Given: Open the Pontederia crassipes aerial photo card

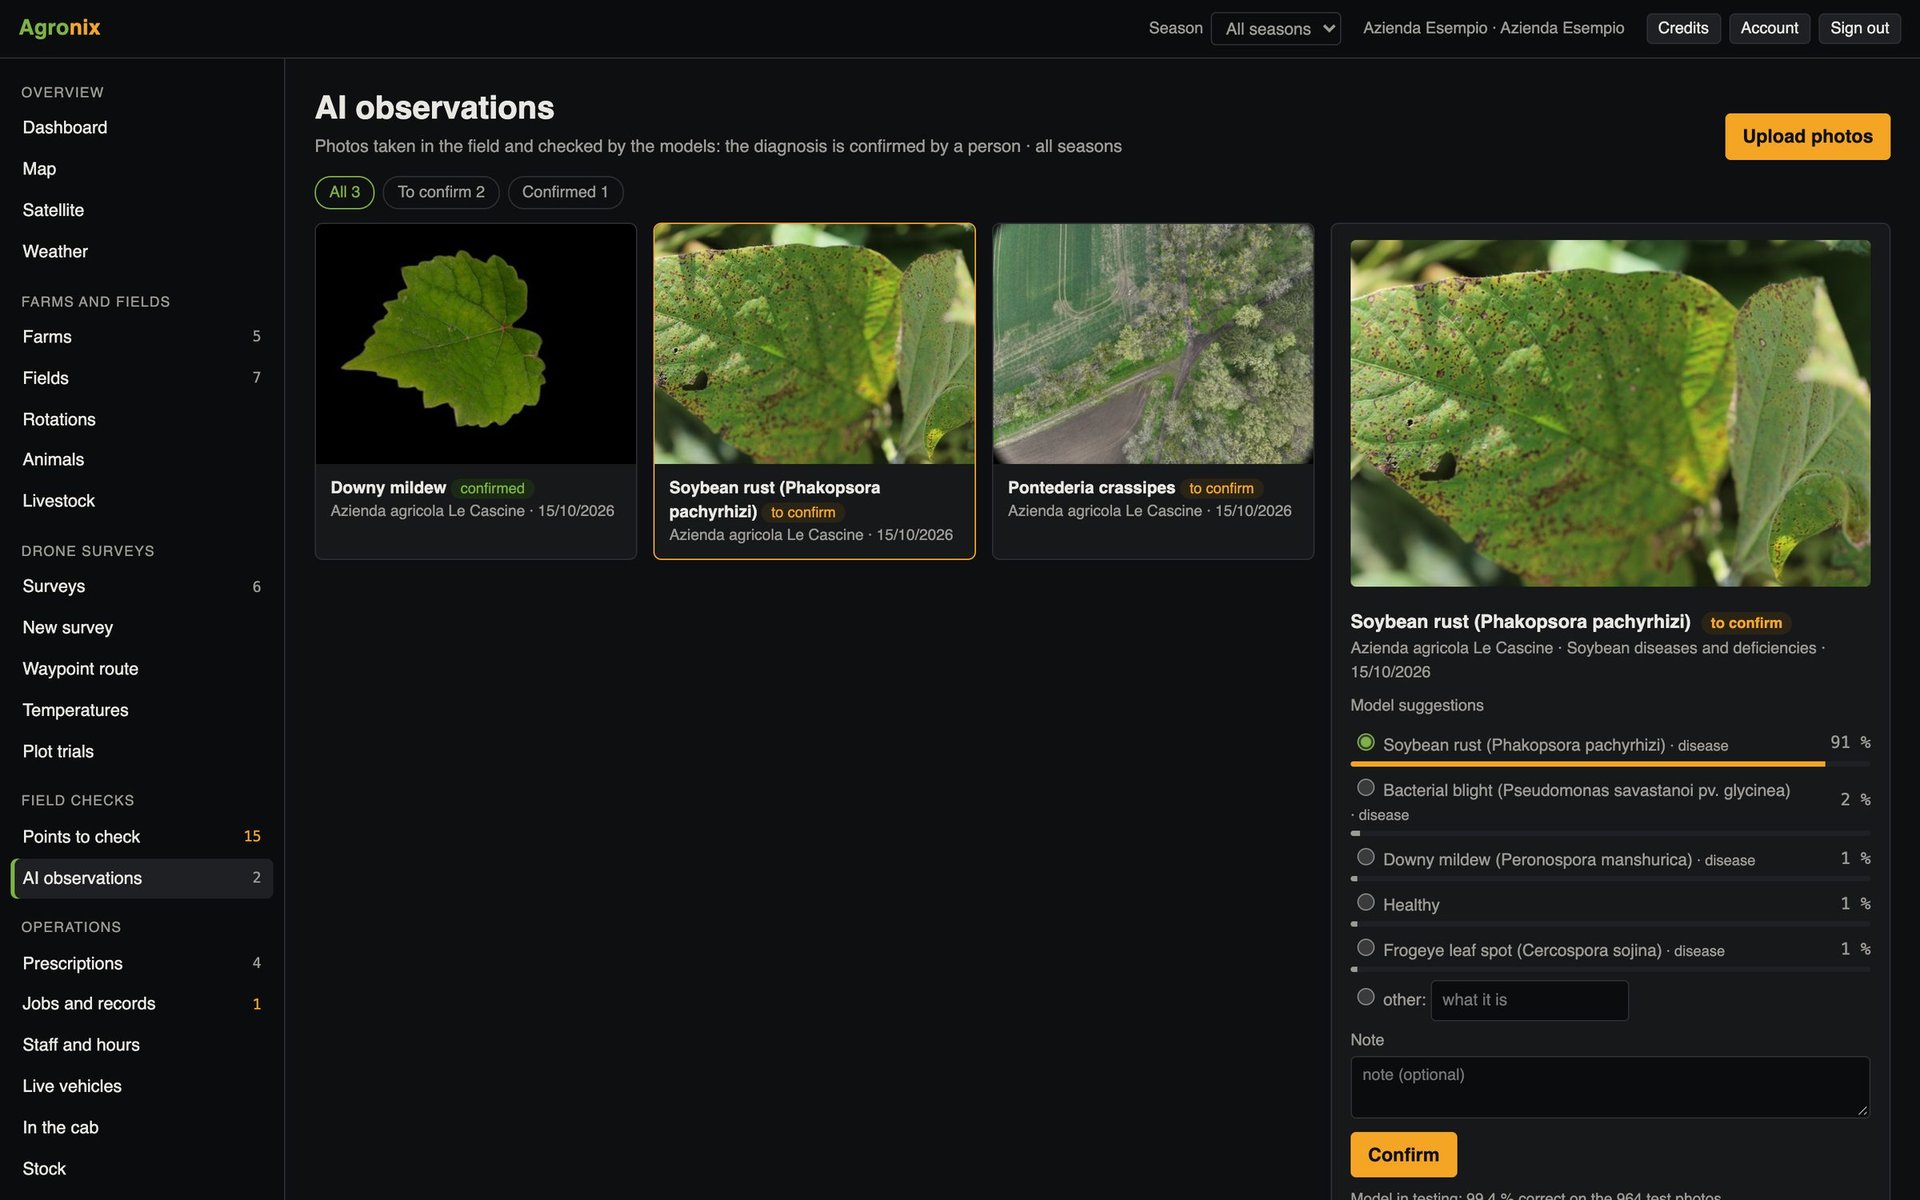Looking at the screenshot, I should 1153,391.
